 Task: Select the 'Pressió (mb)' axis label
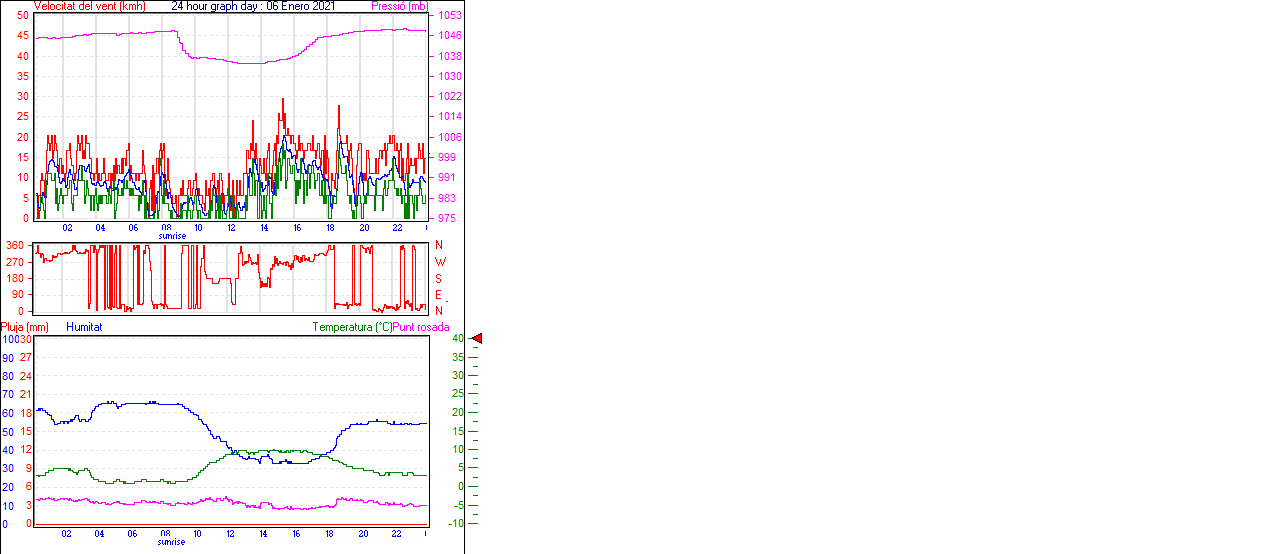[399, 6]
